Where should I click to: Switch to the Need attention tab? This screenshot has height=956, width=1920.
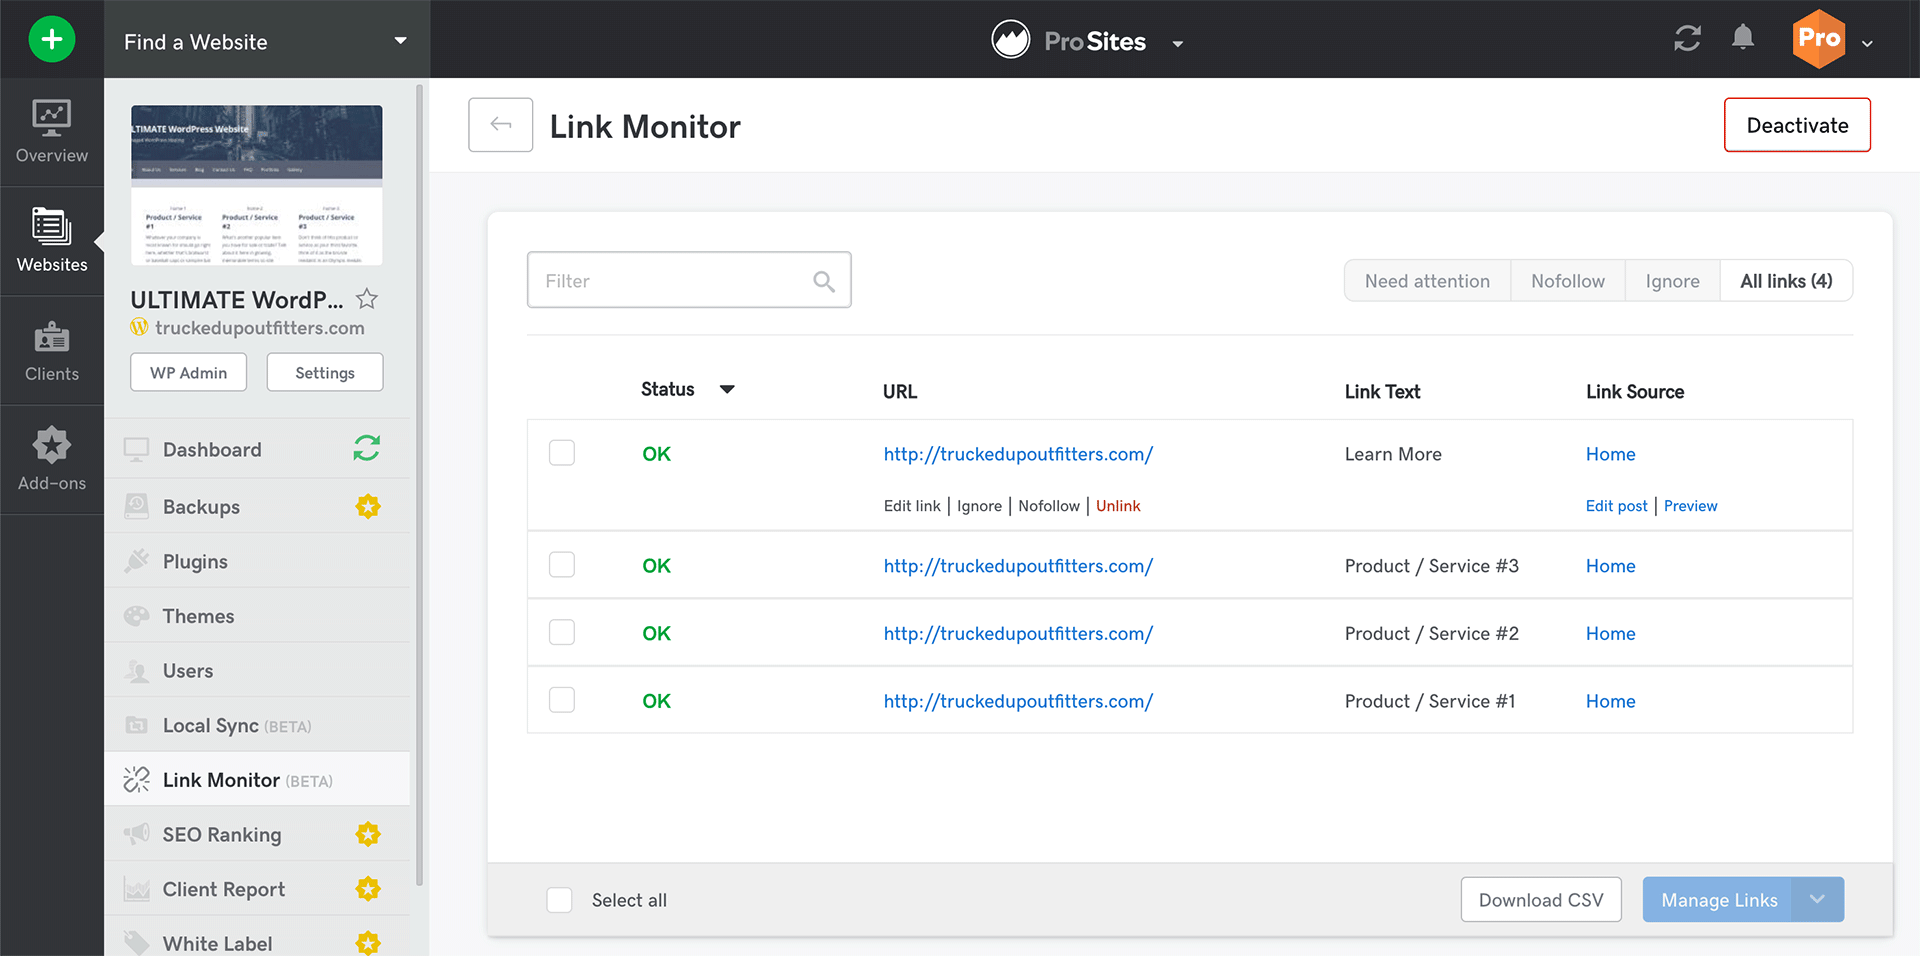coord(1427,281)
